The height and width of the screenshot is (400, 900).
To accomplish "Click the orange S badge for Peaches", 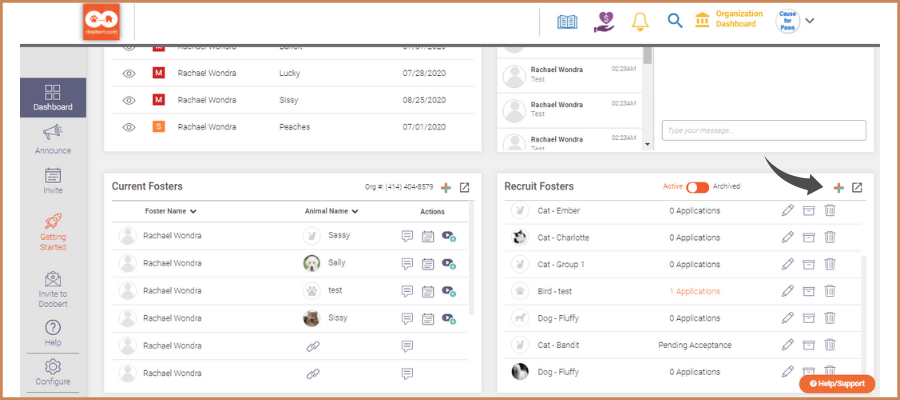I will point(158,127).
